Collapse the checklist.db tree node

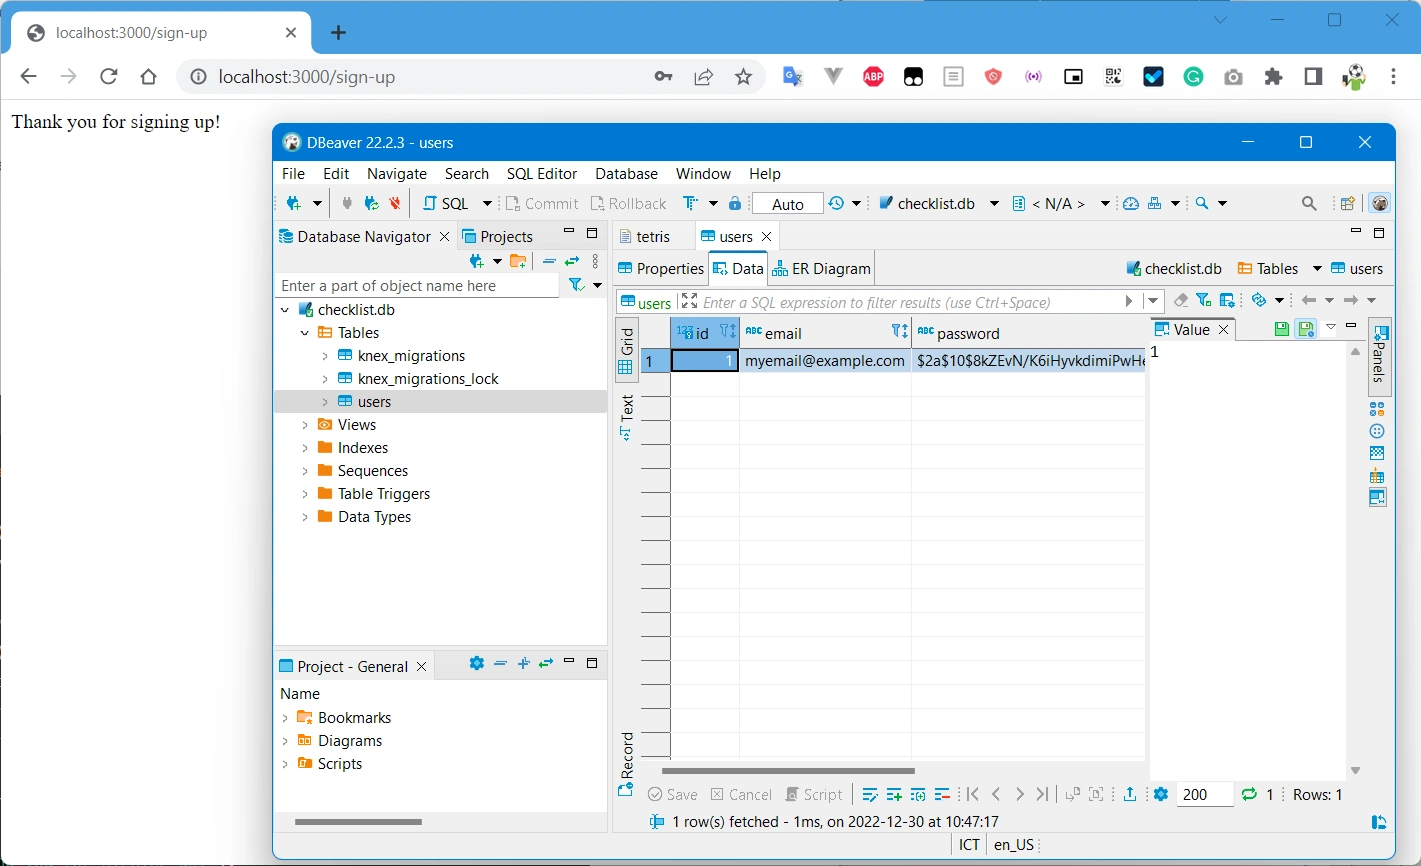(x=285, y=310)
